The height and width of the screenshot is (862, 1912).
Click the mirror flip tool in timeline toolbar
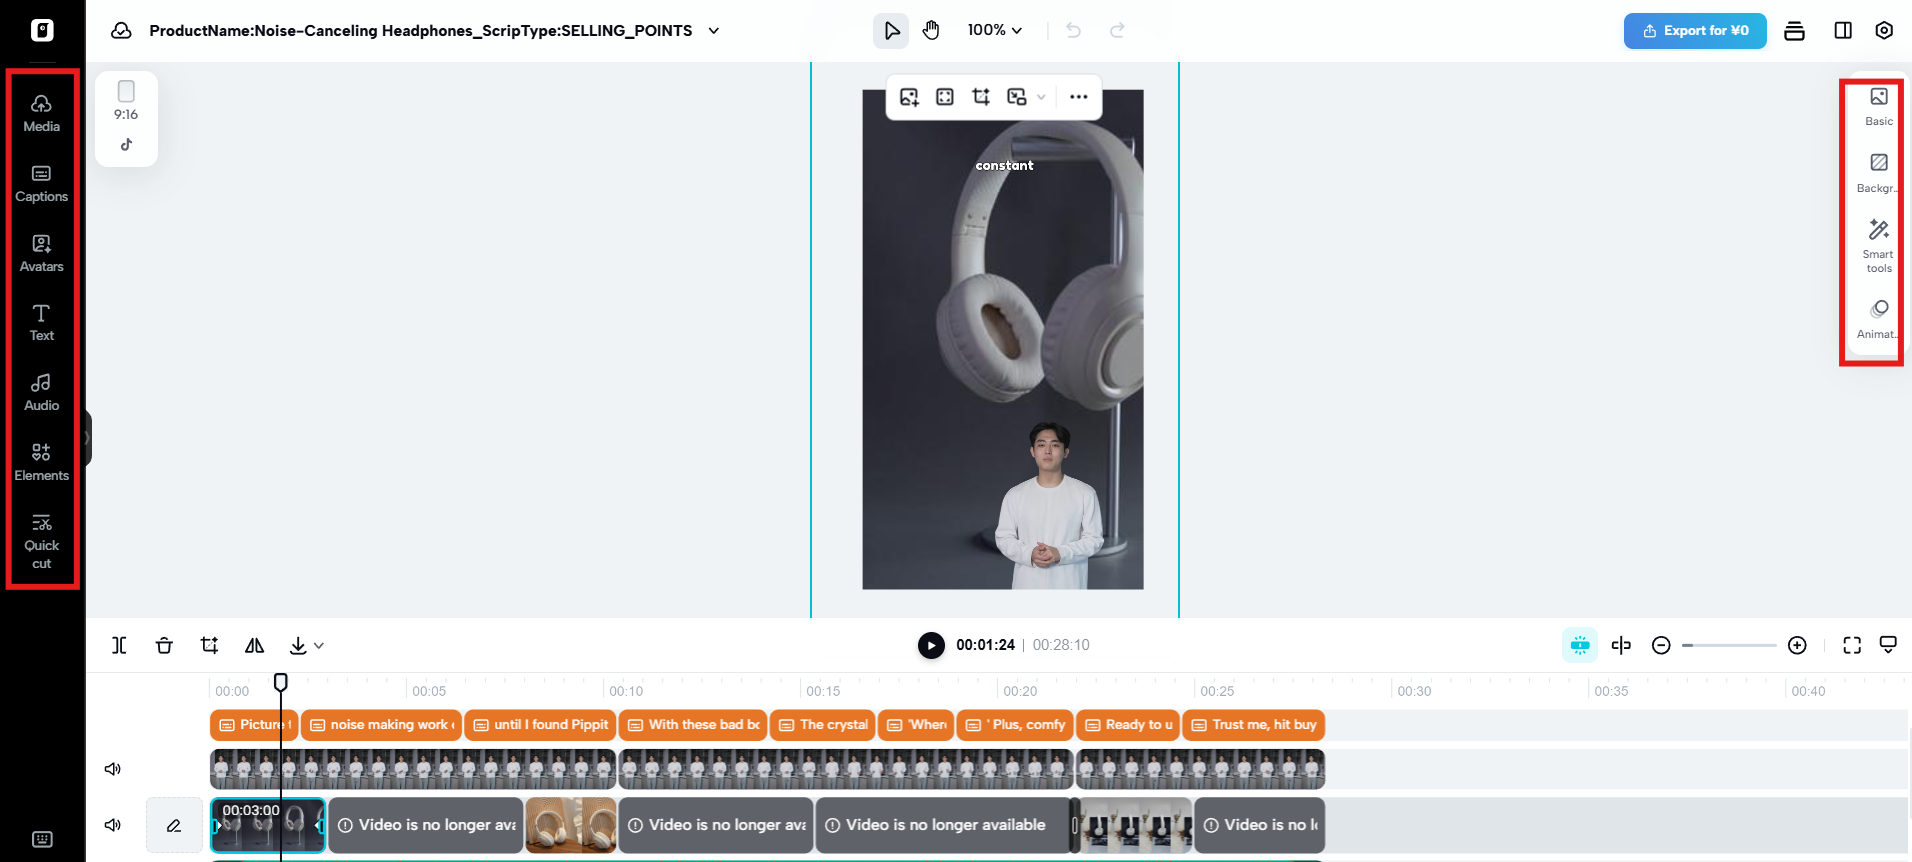254,645
